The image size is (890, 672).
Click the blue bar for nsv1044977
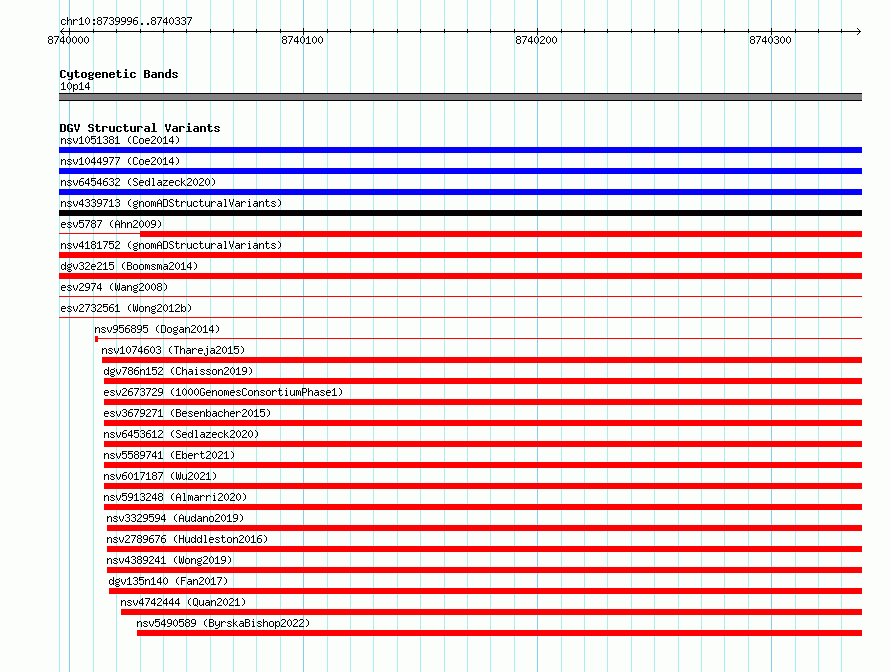pos(460,171)
